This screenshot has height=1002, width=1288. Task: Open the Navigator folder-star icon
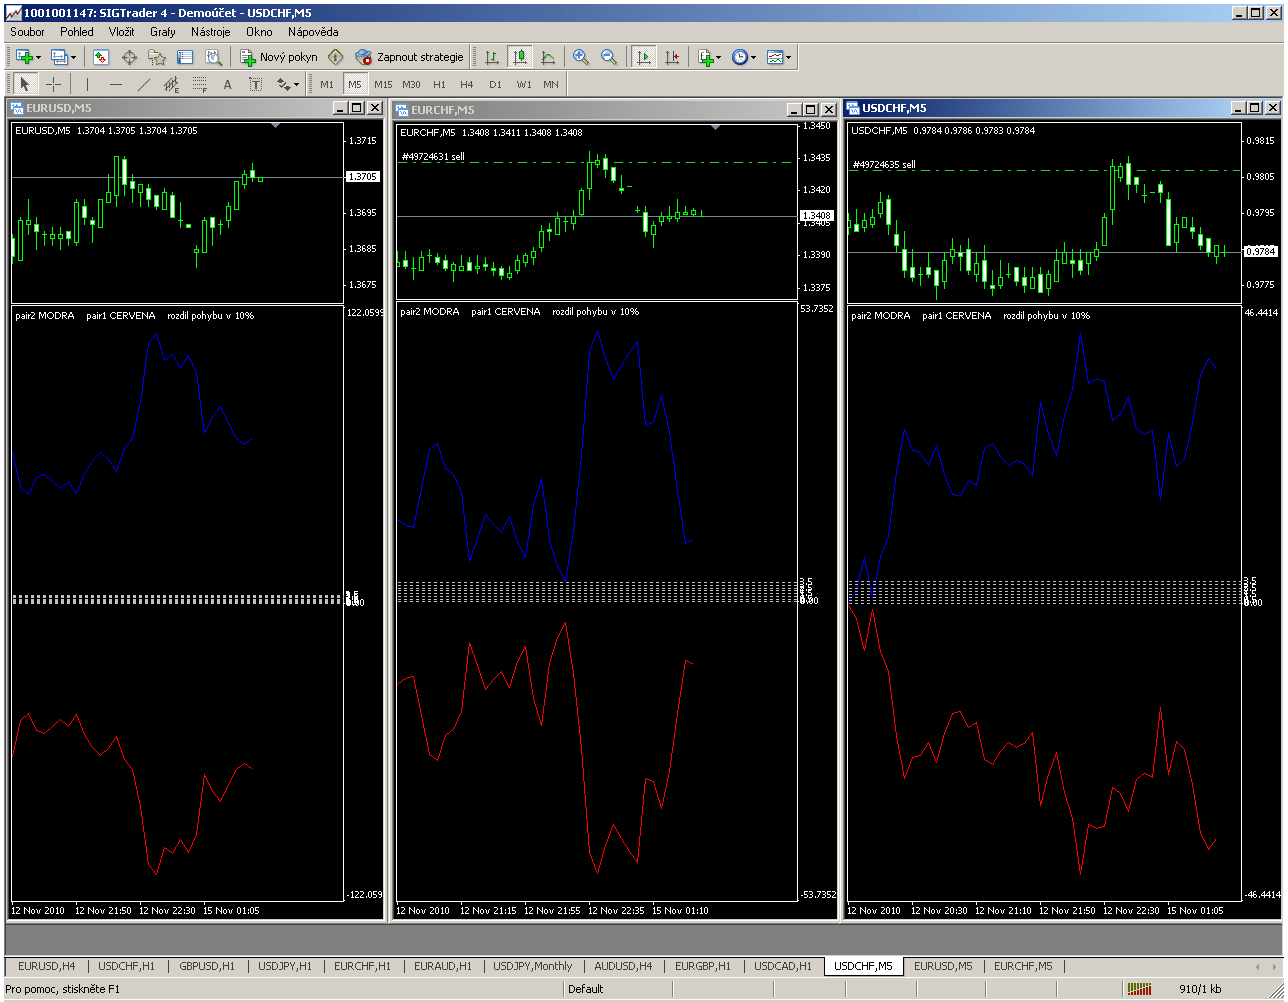coord(157,57)
